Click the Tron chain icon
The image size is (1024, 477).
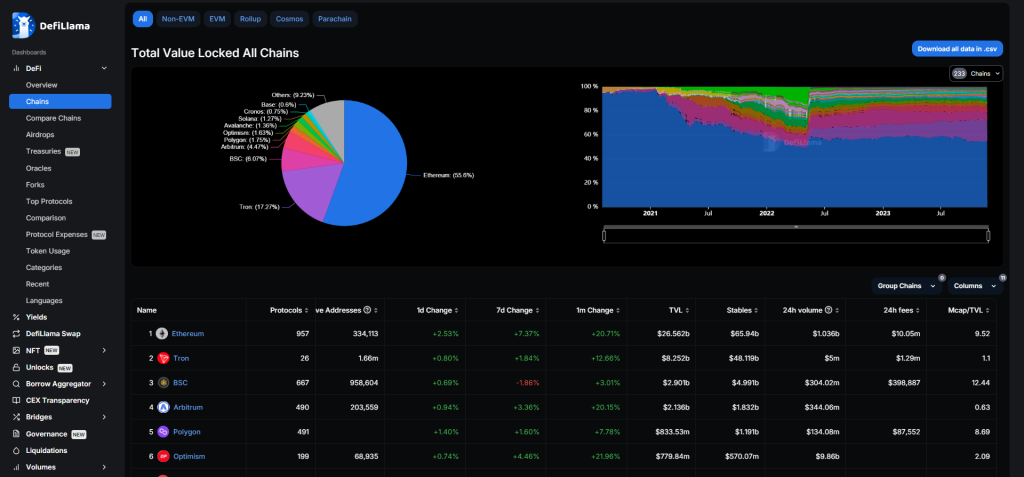point(162,358)
